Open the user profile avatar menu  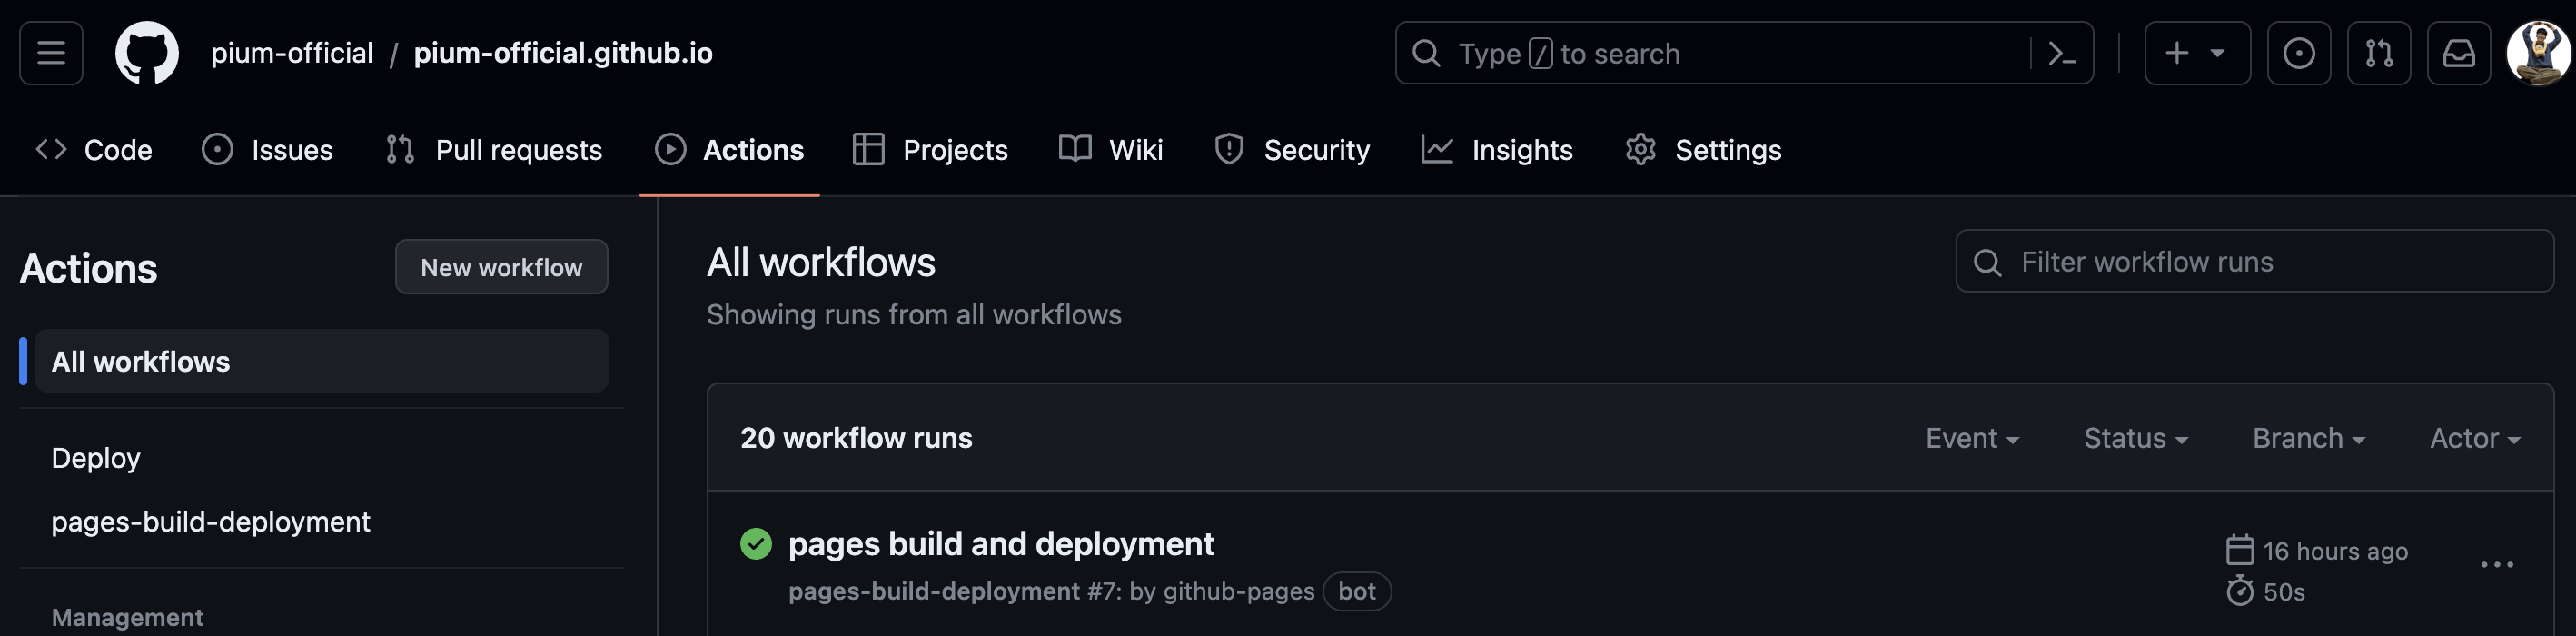click(2538, 53)
